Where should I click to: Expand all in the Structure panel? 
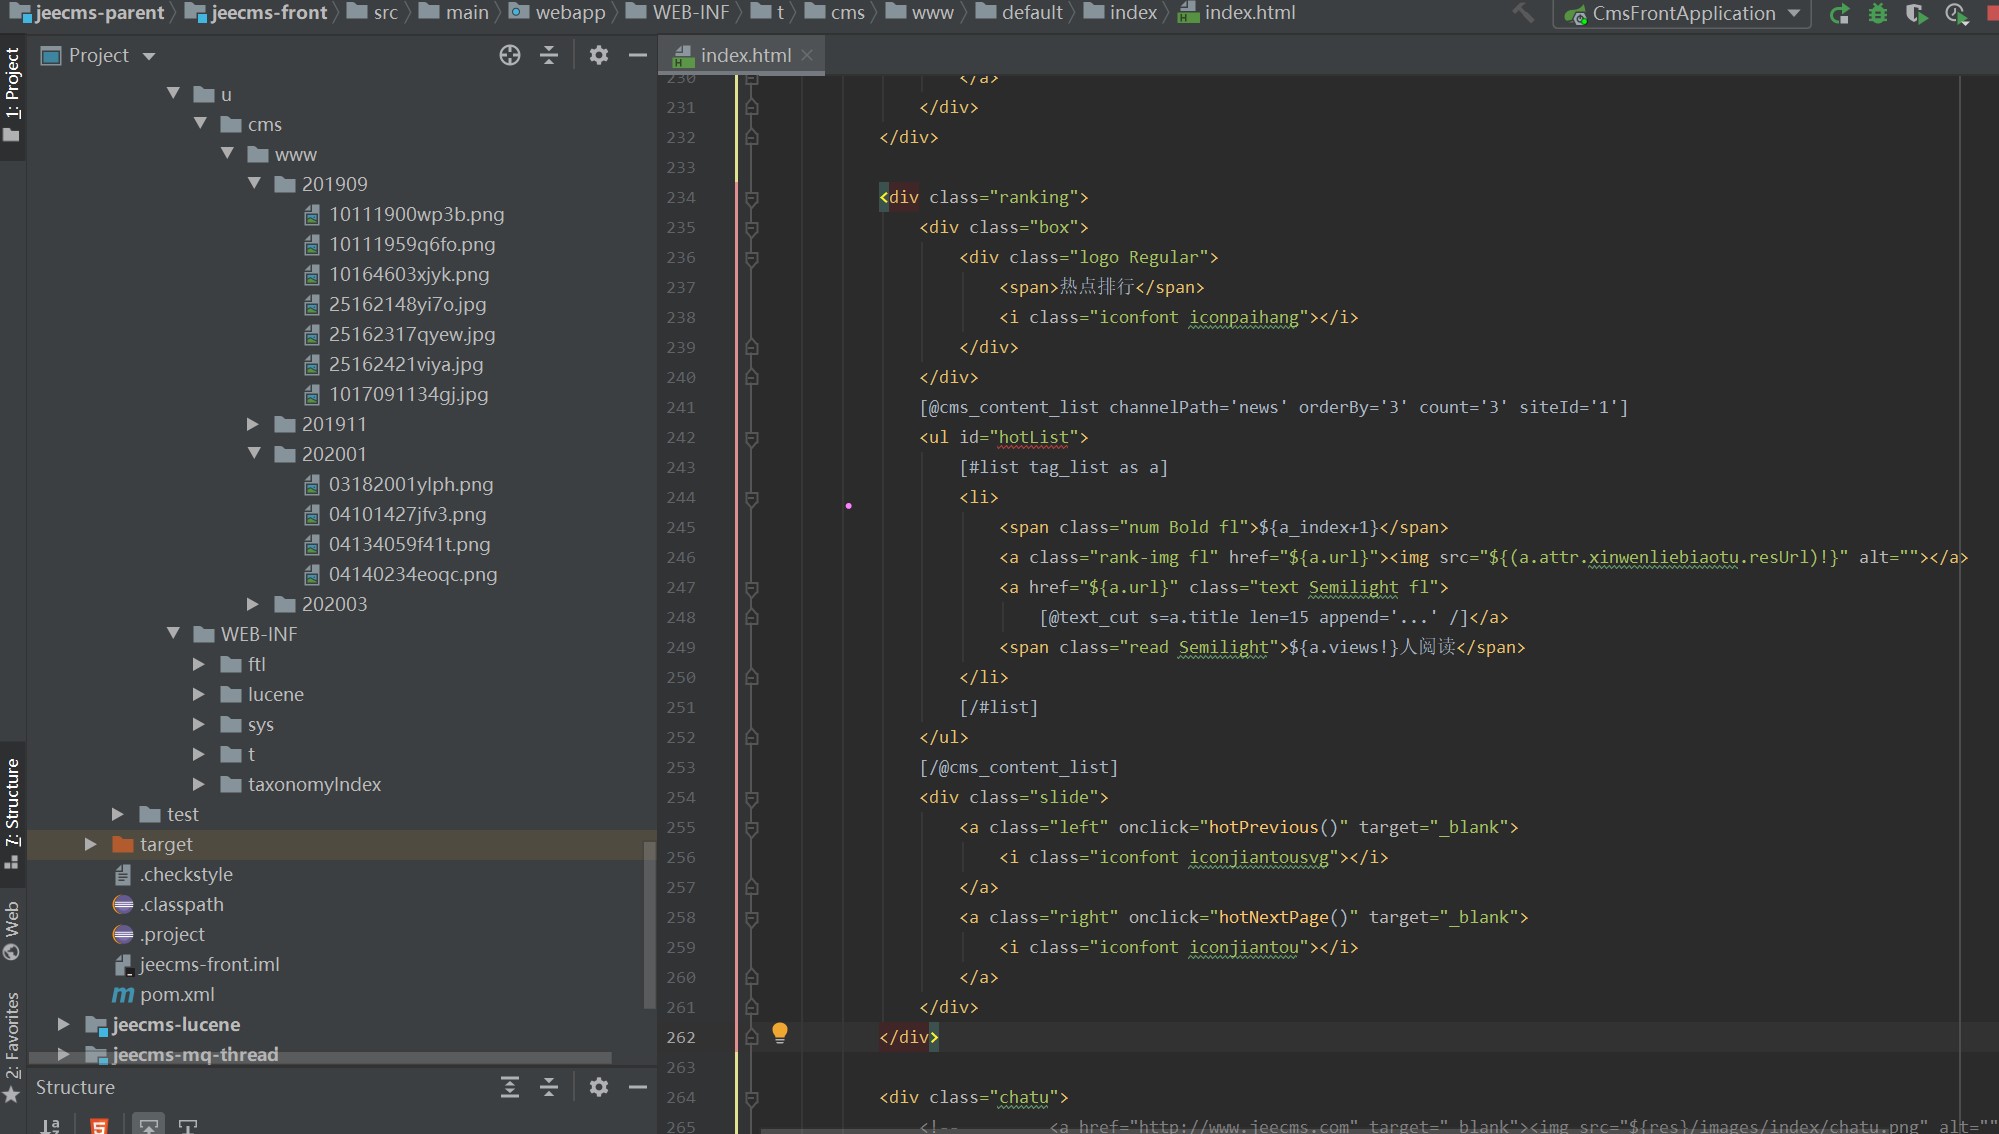[x=510, y=1087]
